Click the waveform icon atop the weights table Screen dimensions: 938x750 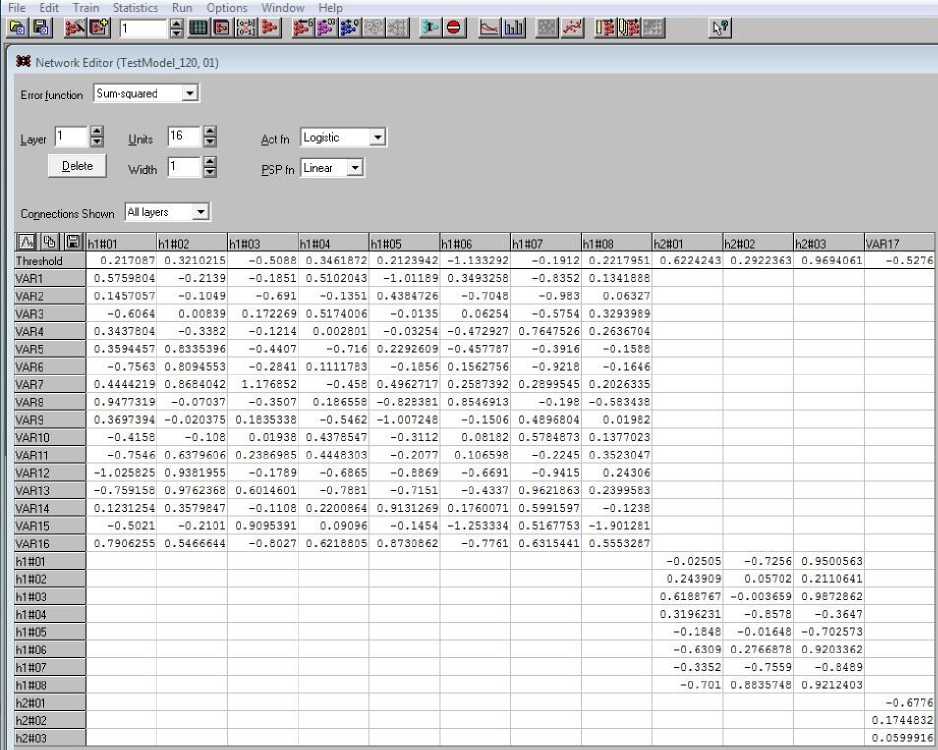(26, 242)
